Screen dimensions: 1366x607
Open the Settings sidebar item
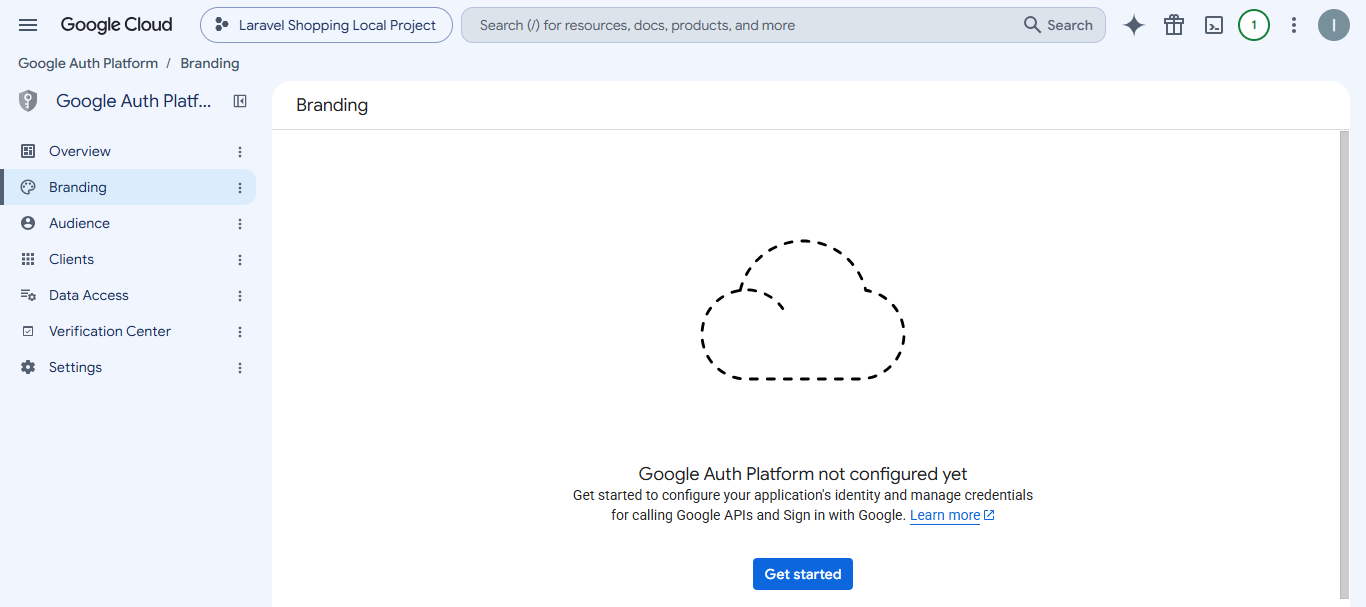[x=128, y=367]
